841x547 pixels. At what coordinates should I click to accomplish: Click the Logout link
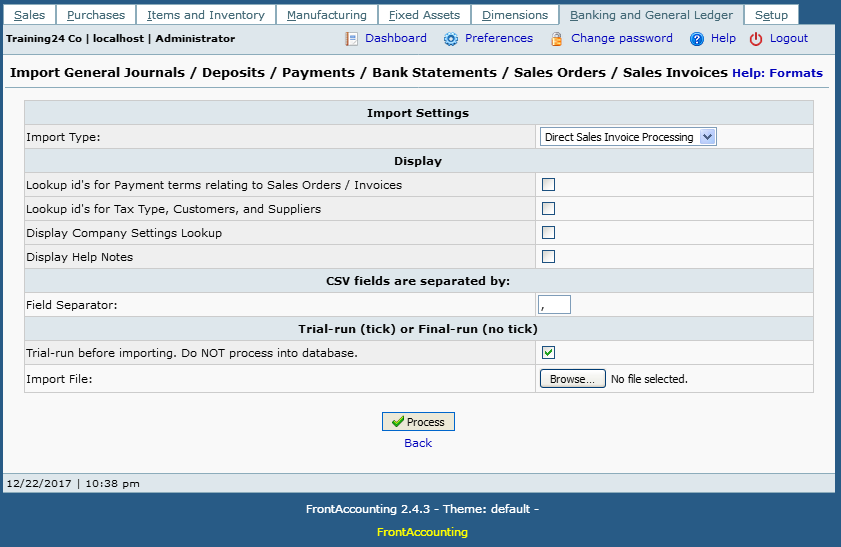tap(788, 38)
